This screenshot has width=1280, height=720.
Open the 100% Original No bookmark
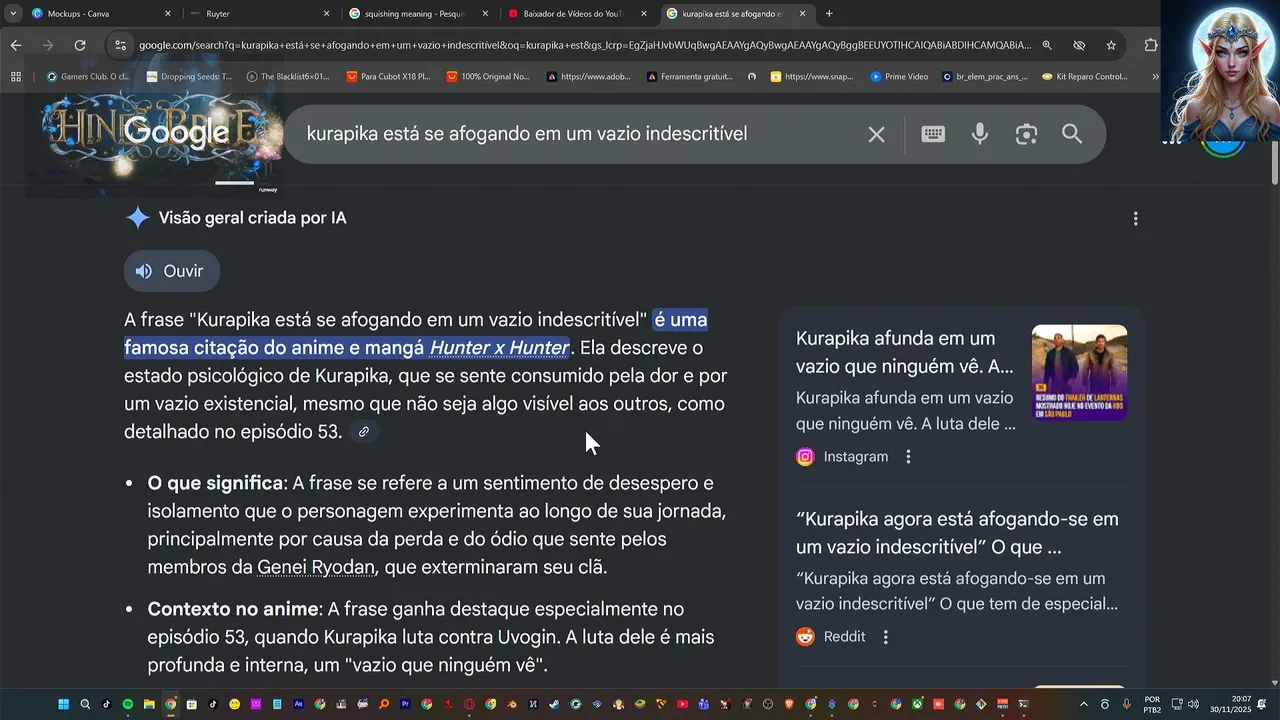coord(488,76)
